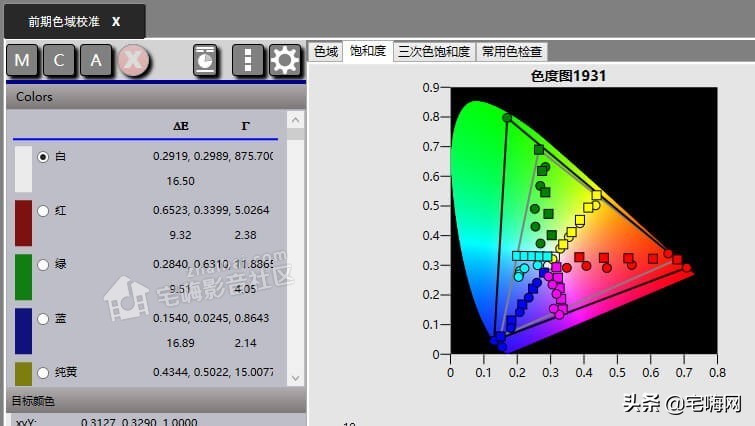Select the 红 radio button
The image size is (755, 426).
pyautogui.click(x=43, y=211)
